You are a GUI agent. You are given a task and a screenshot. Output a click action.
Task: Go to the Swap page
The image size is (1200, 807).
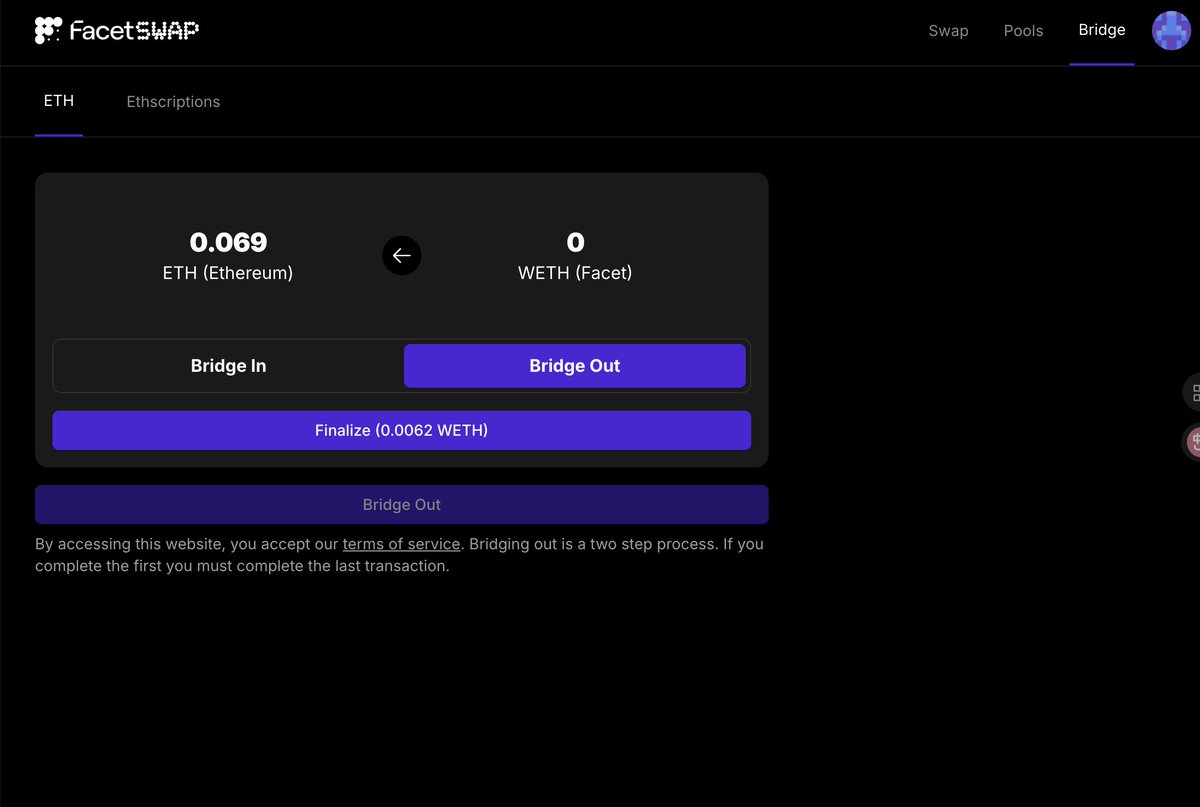pyautogui.click(x=948, y=31)
